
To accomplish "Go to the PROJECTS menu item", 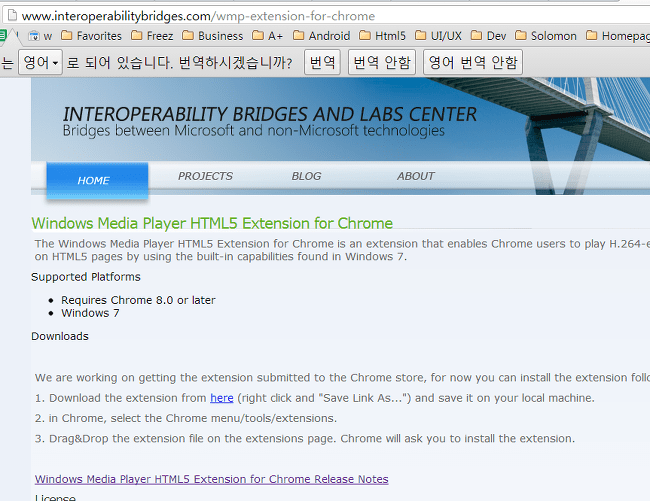I will point(205,176).
